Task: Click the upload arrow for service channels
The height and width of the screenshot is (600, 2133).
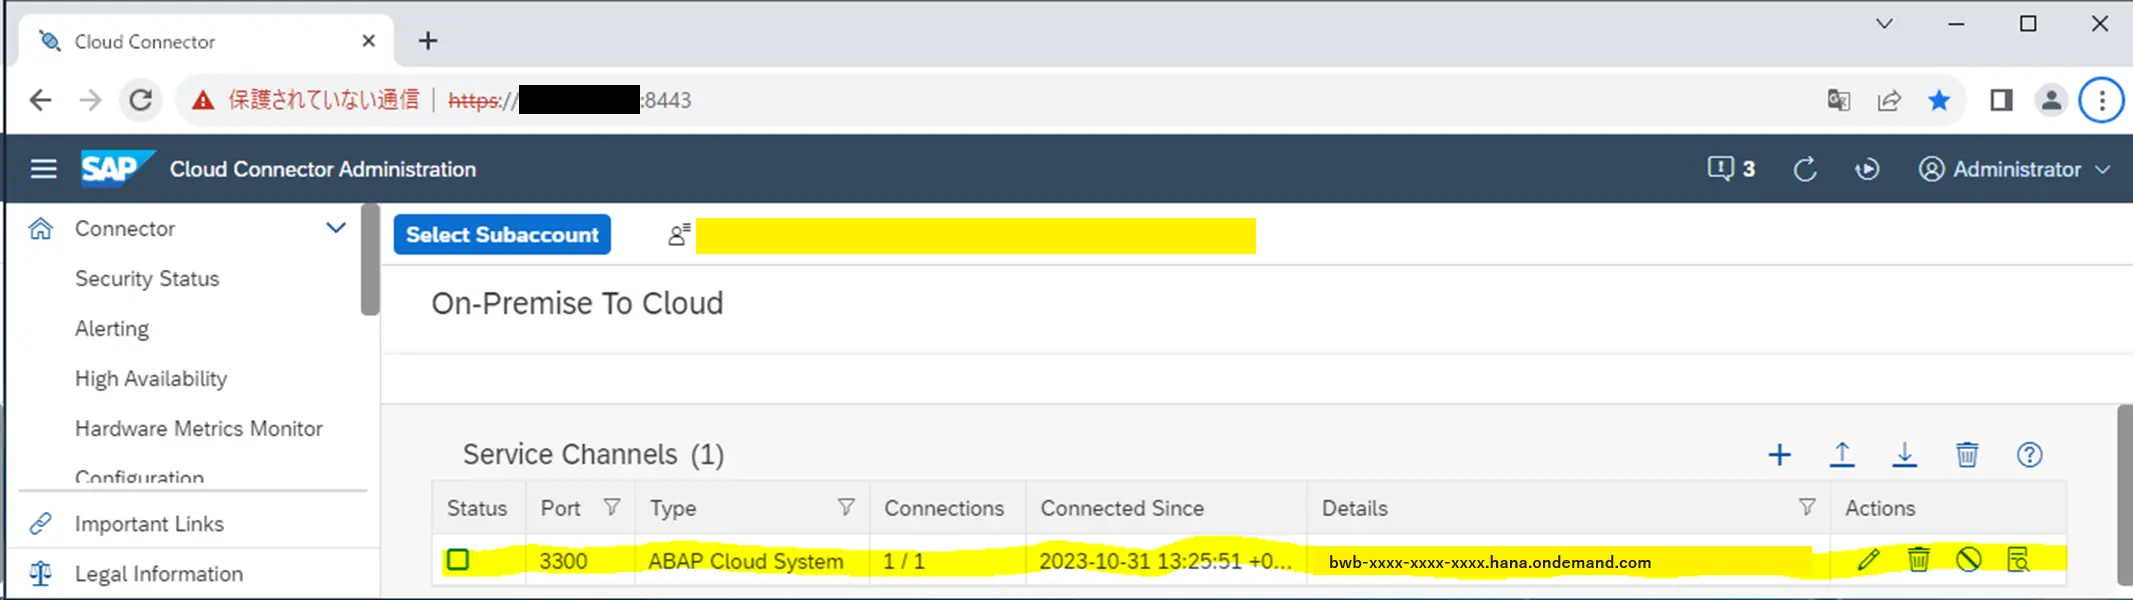Action: coord(1842,455)
